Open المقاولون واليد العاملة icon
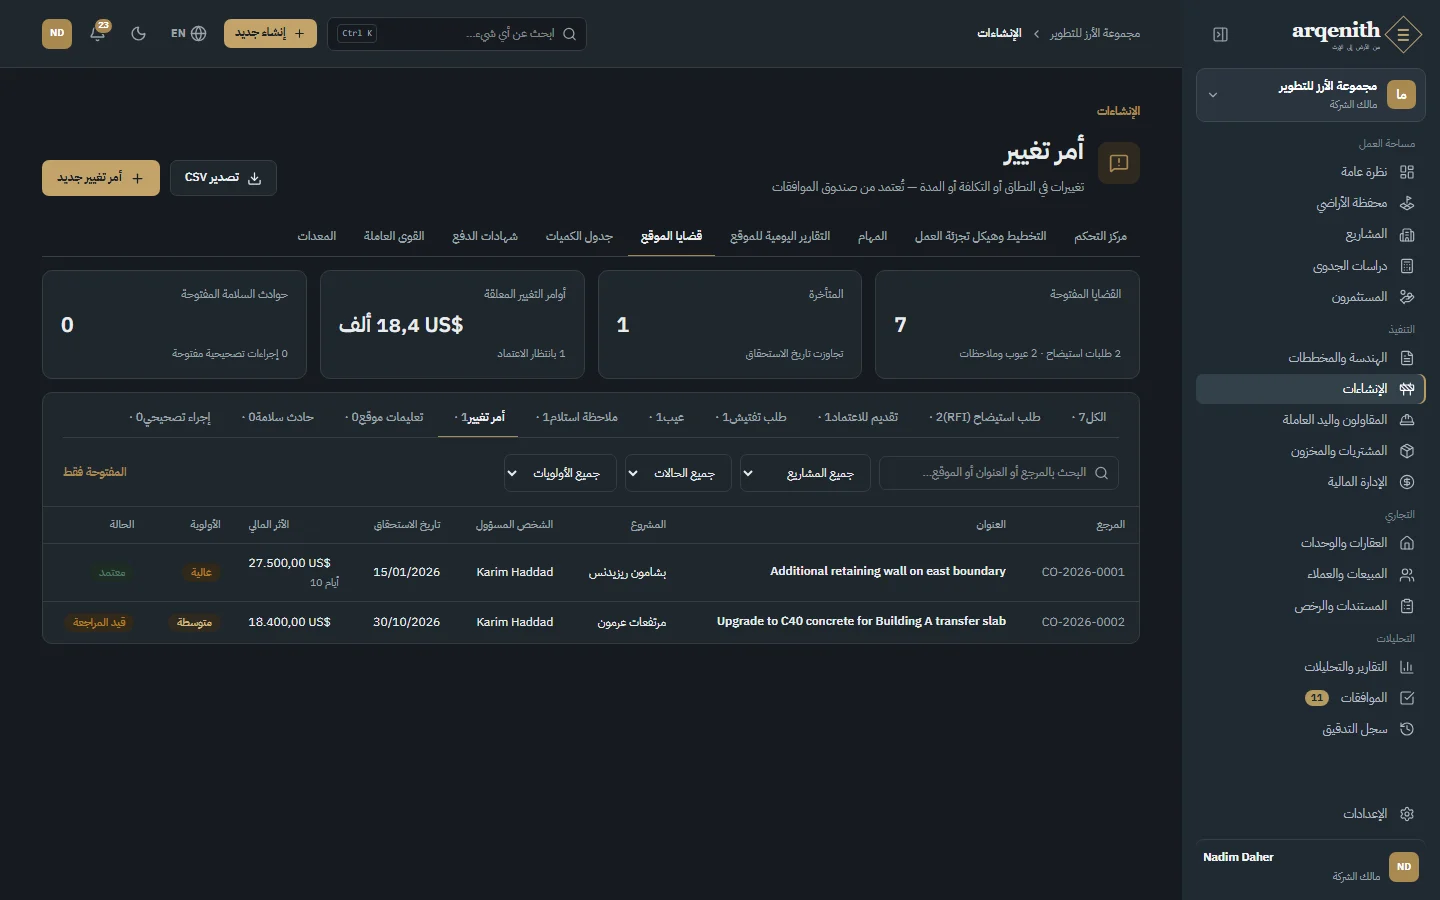The height and width of the screenshot is (900, 1440). click(x=1407, y=420)
